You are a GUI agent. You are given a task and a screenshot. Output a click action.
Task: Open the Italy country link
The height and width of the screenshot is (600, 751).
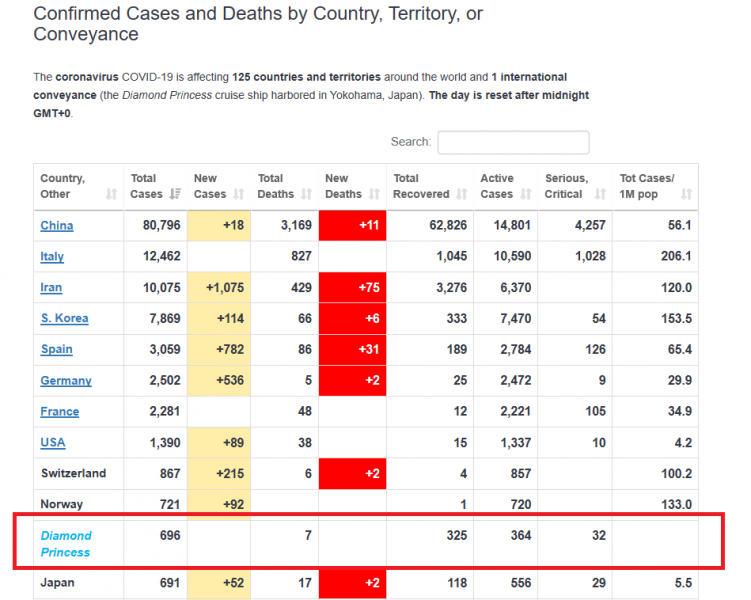click(52, 257)
